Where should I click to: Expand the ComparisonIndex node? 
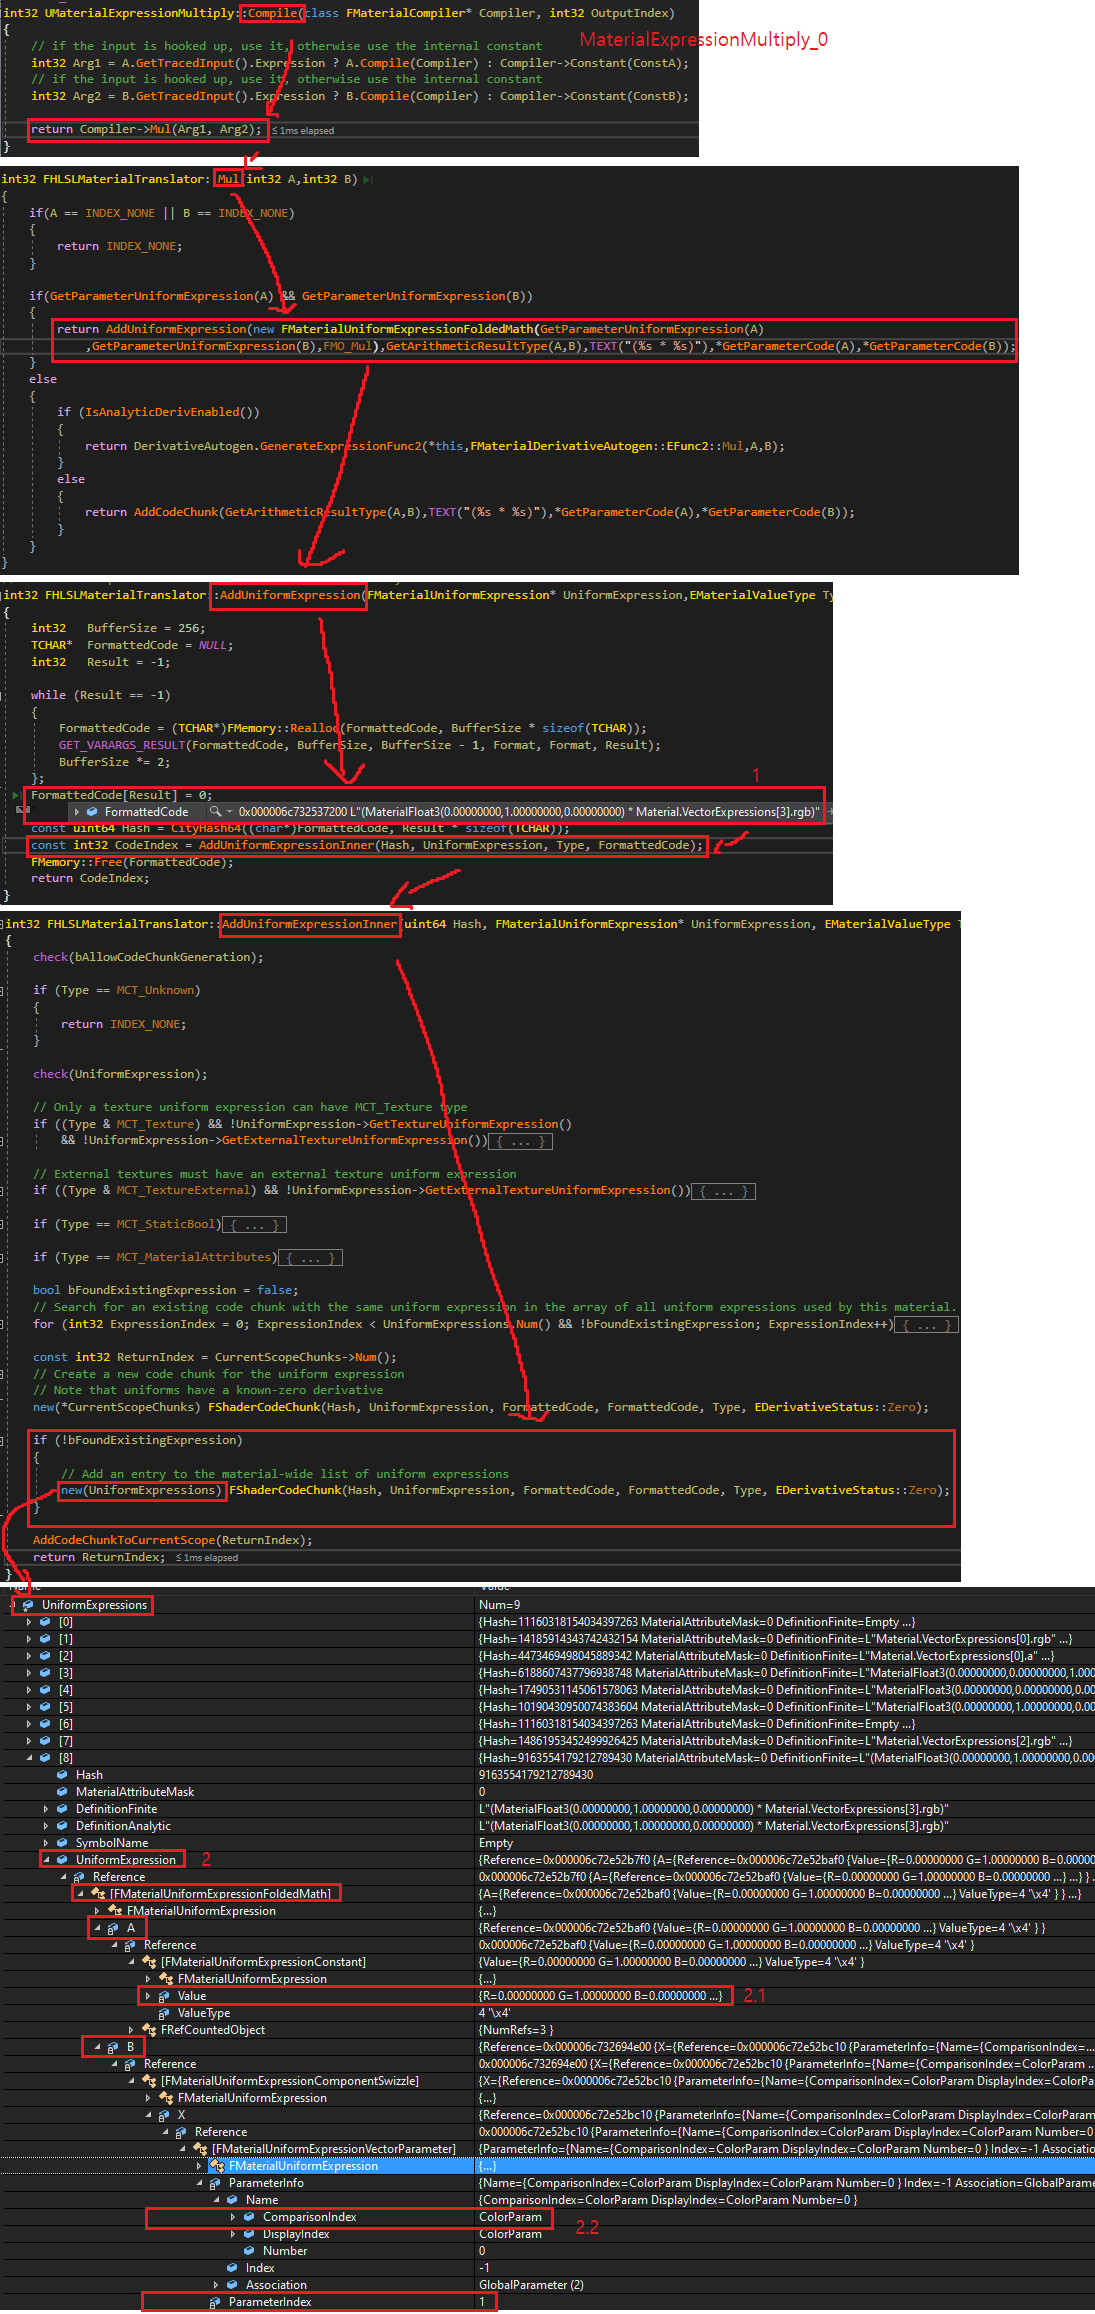(x=233, y=2217)
